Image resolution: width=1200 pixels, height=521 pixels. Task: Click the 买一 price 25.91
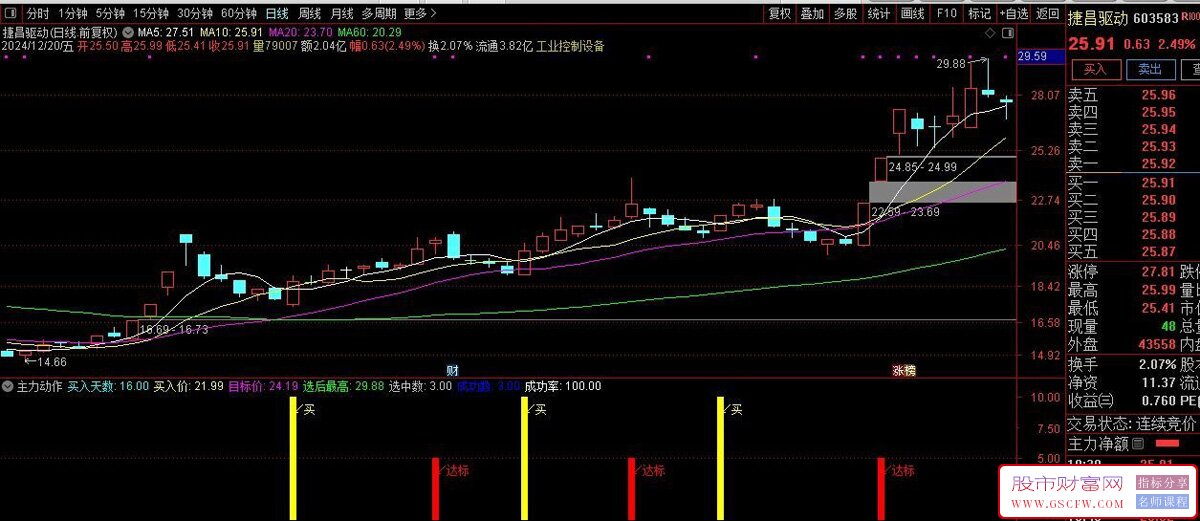1158,183
